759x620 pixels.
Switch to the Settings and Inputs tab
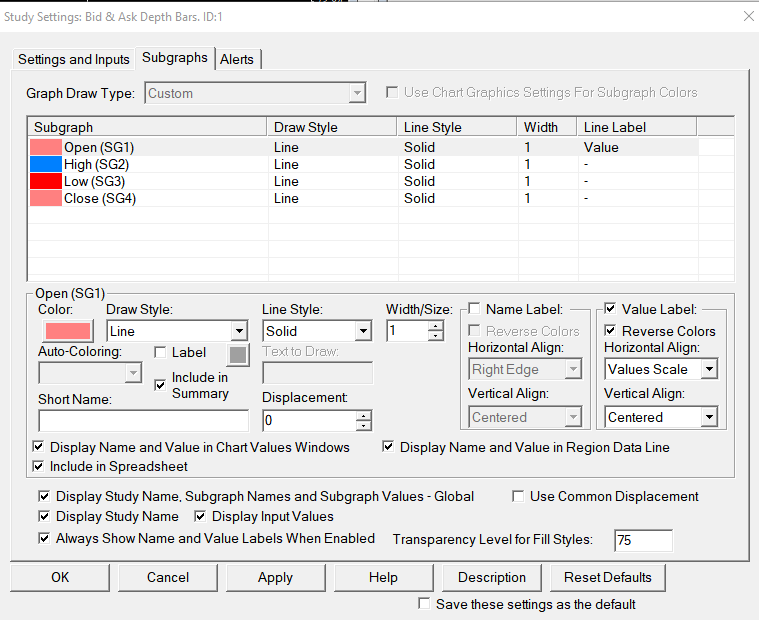74,59
